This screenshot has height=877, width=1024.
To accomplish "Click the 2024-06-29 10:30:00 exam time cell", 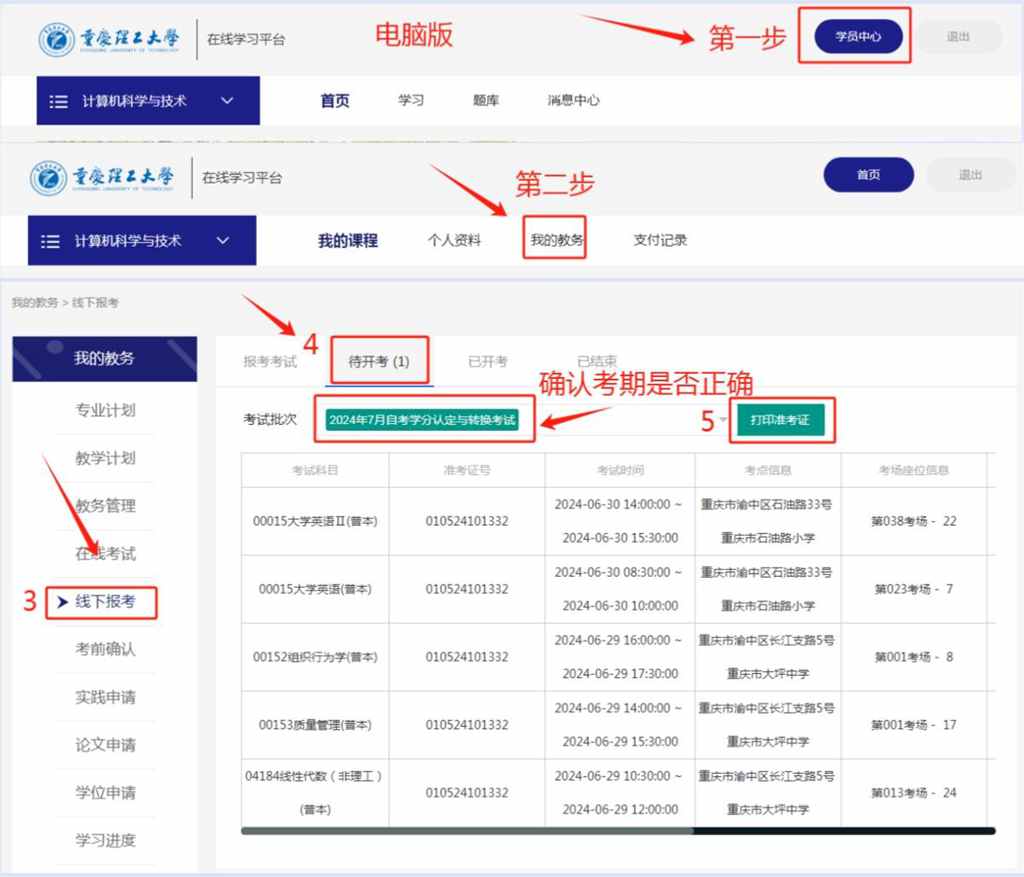I will pyautogui.click(x=620, y=793).
